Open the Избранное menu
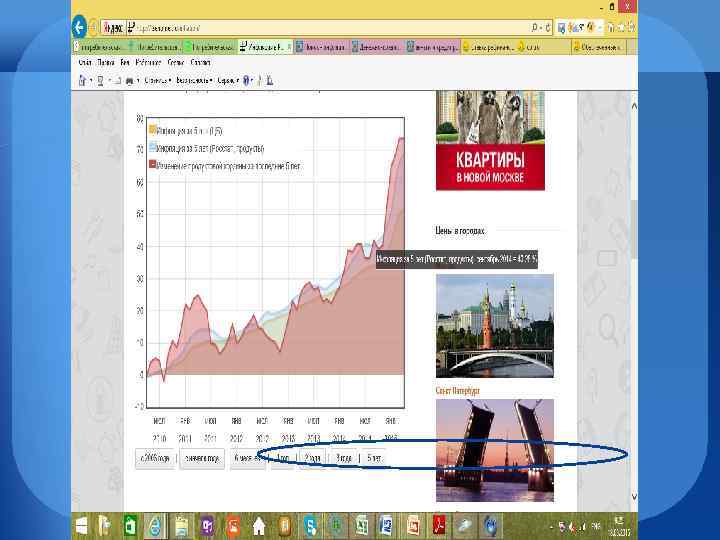The image size is (720, 540). 148,62
